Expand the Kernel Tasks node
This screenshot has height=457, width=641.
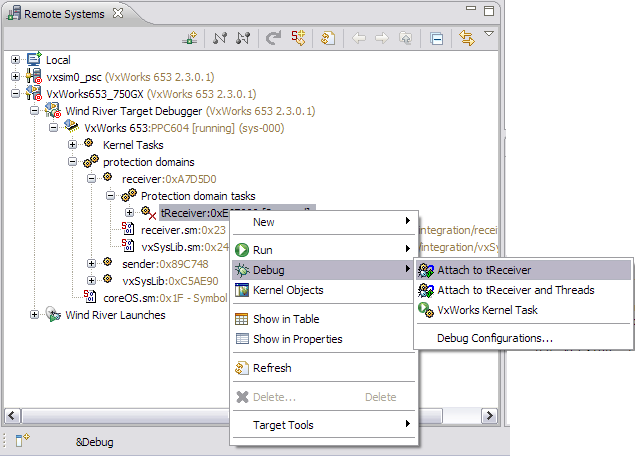72,144
